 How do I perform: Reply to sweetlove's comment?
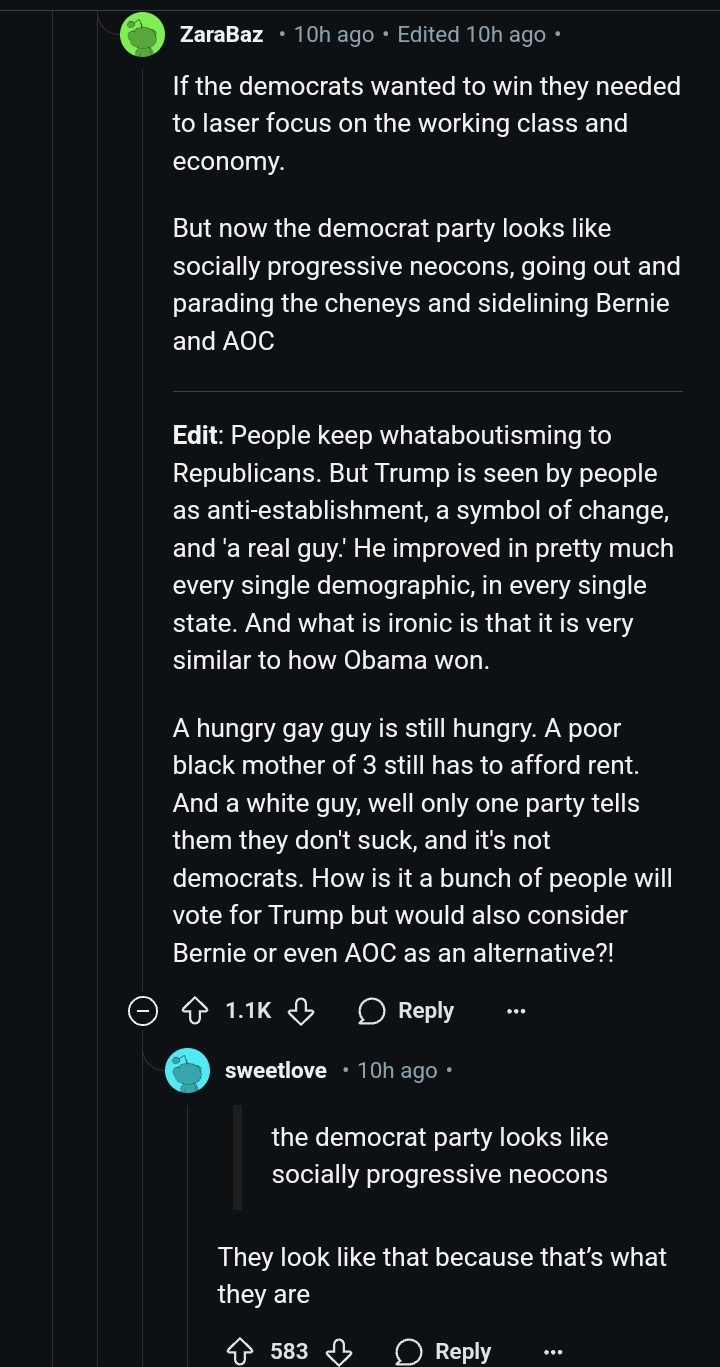444,1351
